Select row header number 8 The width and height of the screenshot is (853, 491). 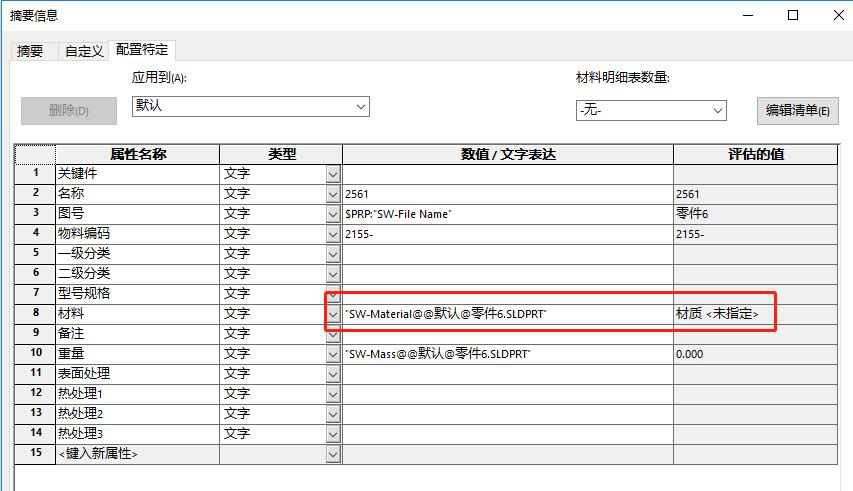(x=35, y=314)
